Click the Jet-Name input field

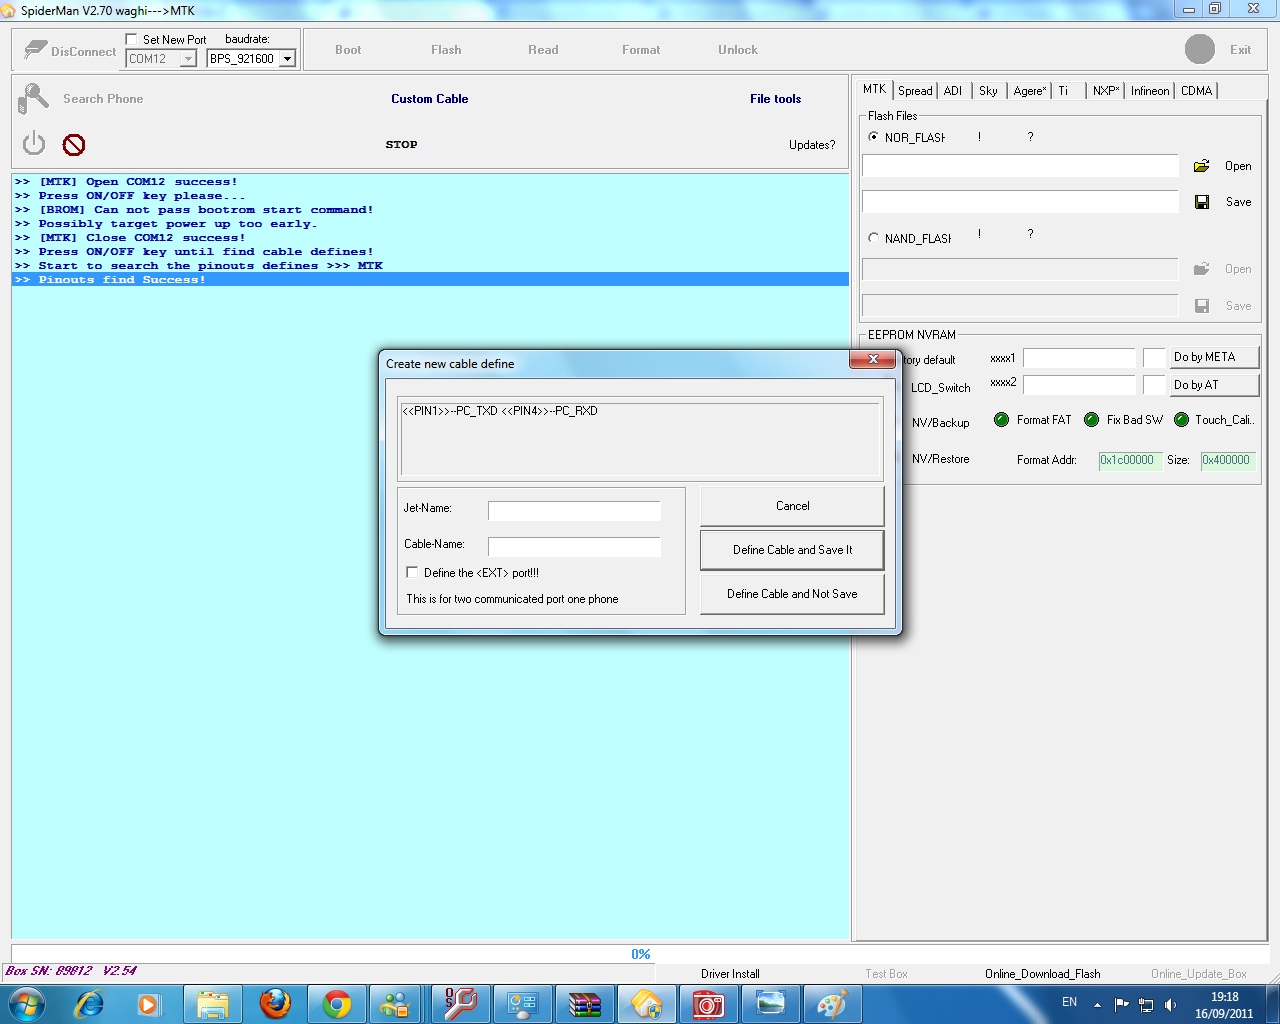(574, 511)
